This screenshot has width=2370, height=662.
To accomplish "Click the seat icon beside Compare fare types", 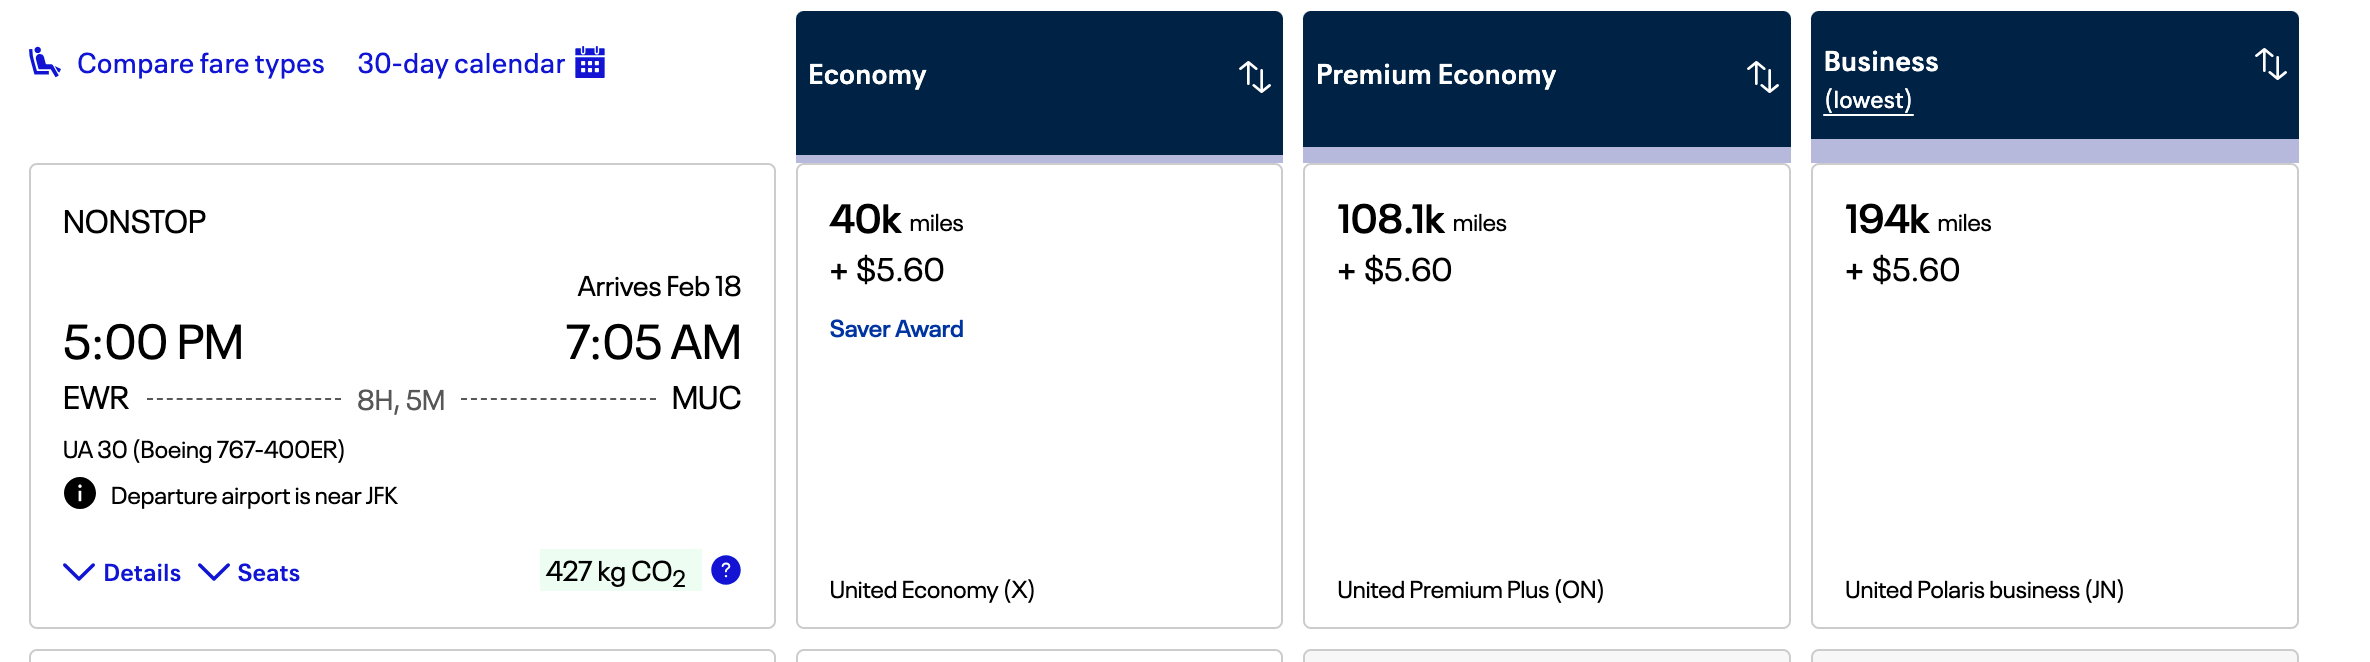I will coord(44,62).
